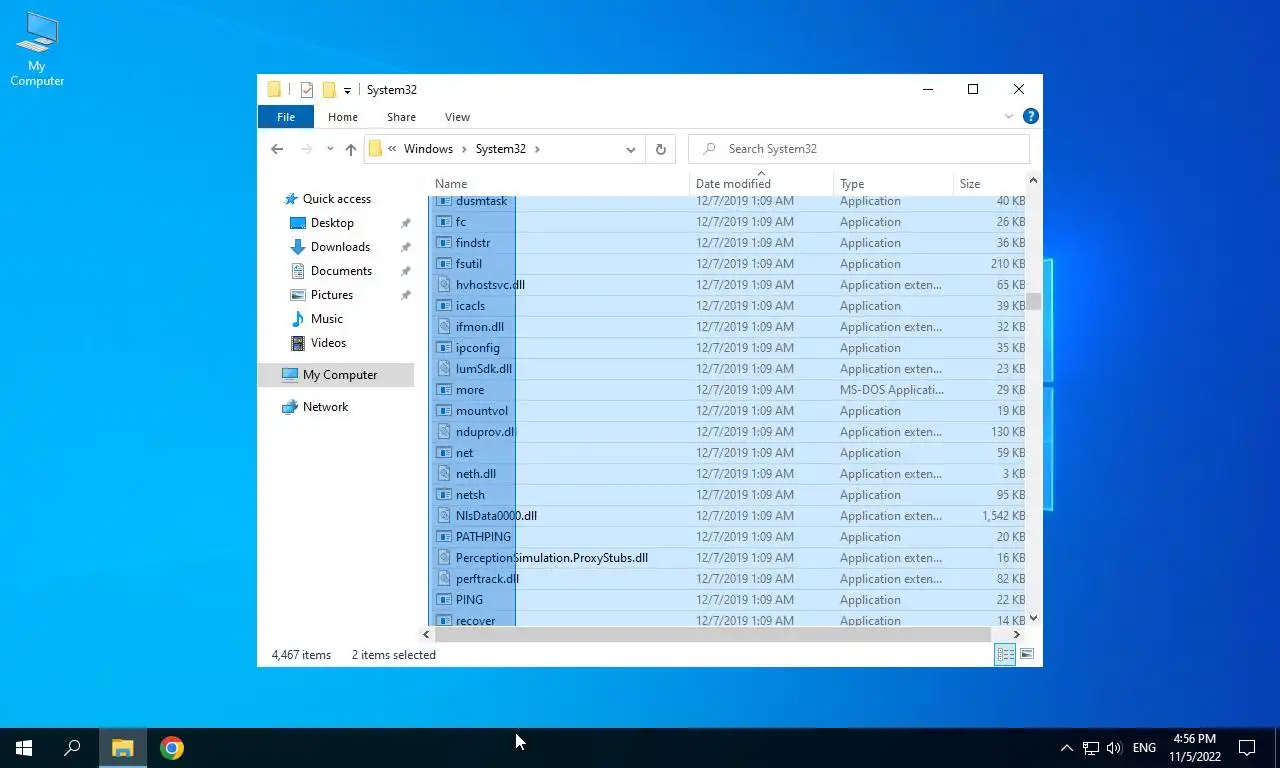Select the NlsData0000.dll file name
The height and width of the screenshot is (768, 1280).
496,516
